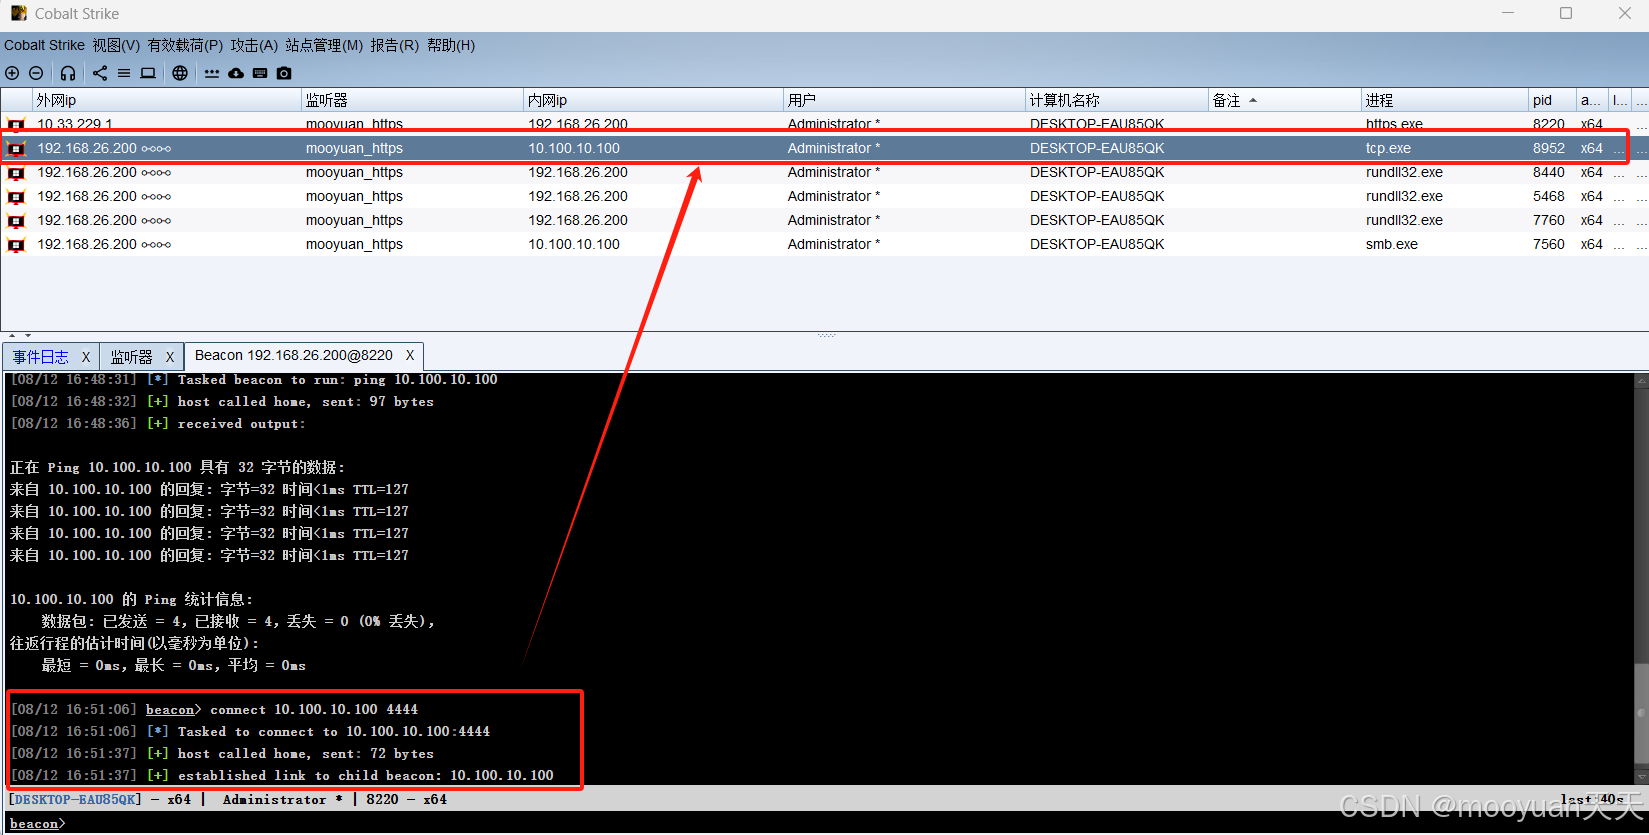The image size is (1649, 835).
Task: Open listeners via the headphones icon
Action: click(x=68, y=73)
